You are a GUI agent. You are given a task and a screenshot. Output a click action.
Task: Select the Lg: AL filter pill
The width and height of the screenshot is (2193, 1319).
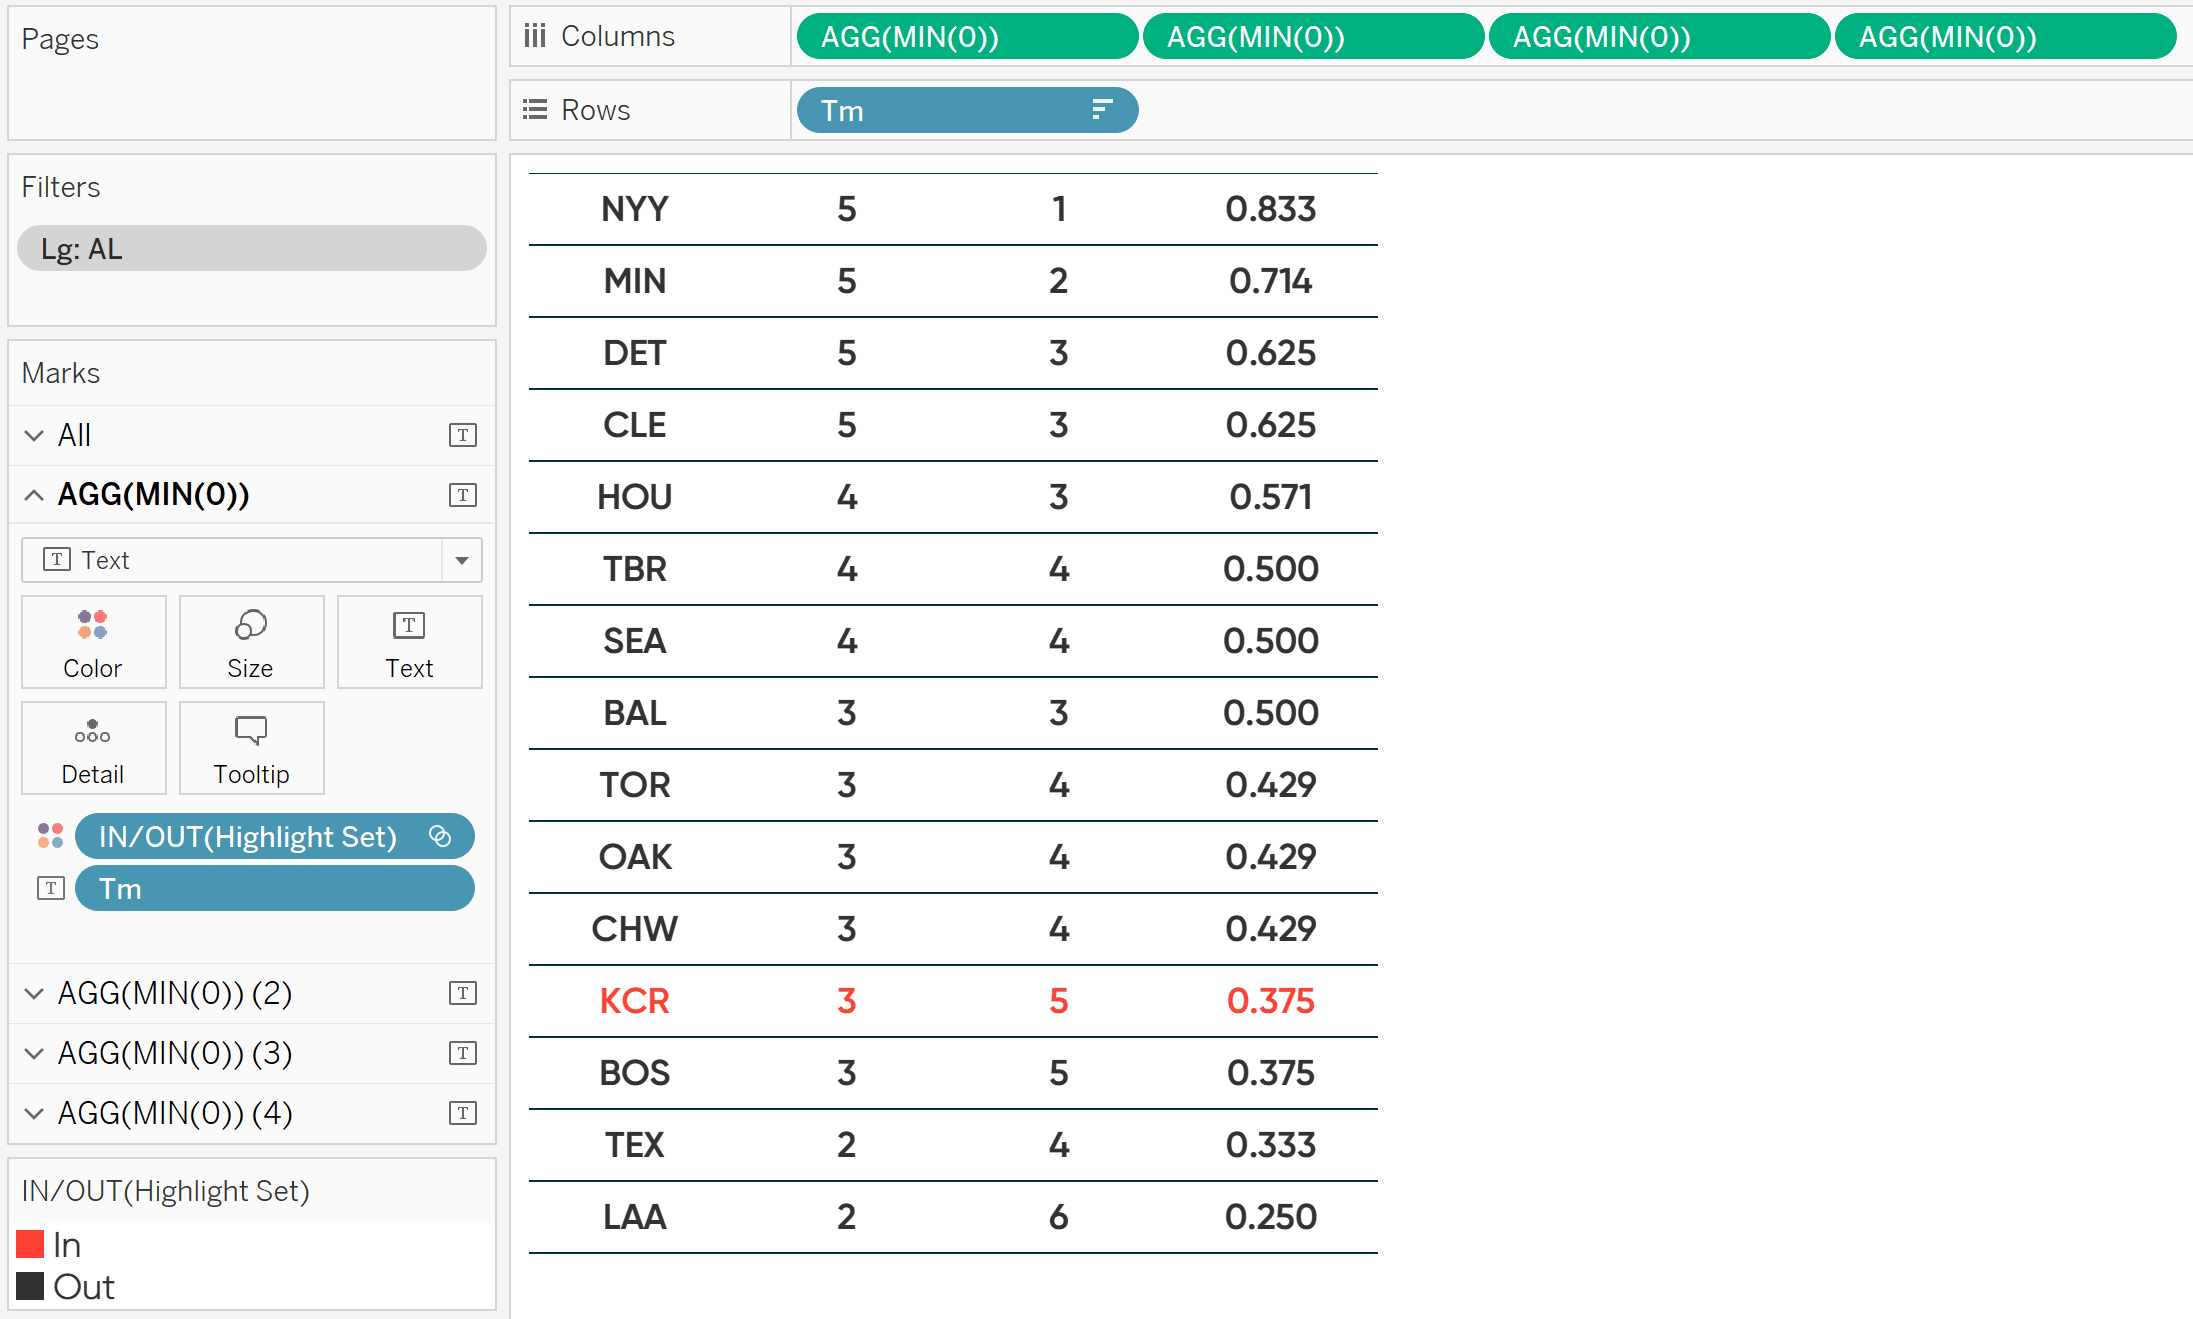point(251,248)
